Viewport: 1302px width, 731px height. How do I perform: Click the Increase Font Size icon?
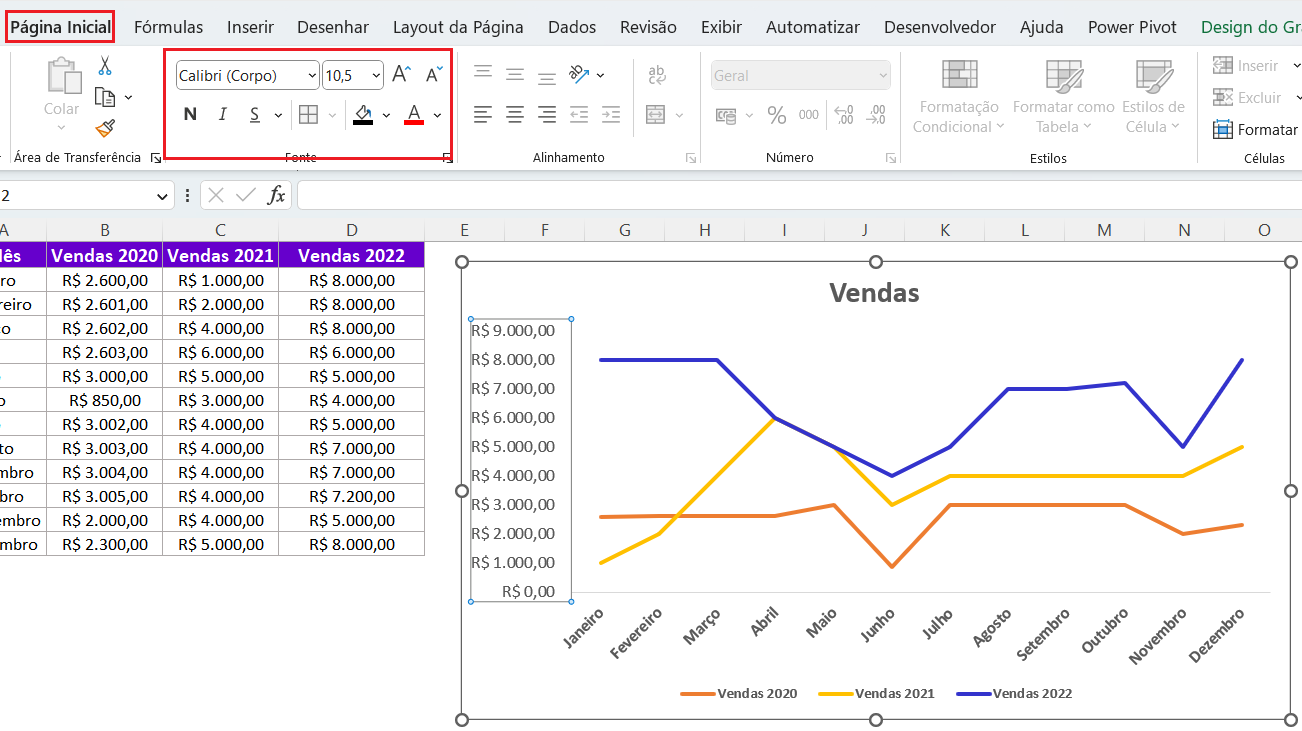click(401, 74)
